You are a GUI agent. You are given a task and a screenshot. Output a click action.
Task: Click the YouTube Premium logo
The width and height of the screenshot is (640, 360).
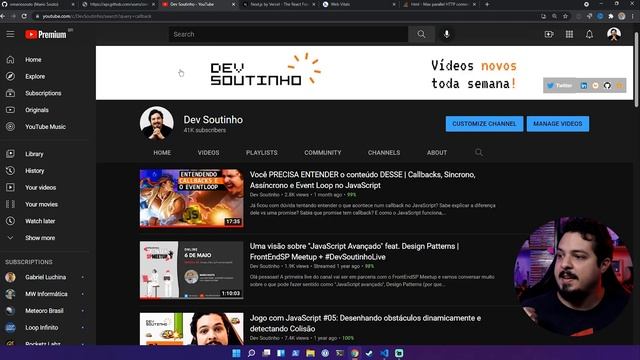(x=46, y=35)
